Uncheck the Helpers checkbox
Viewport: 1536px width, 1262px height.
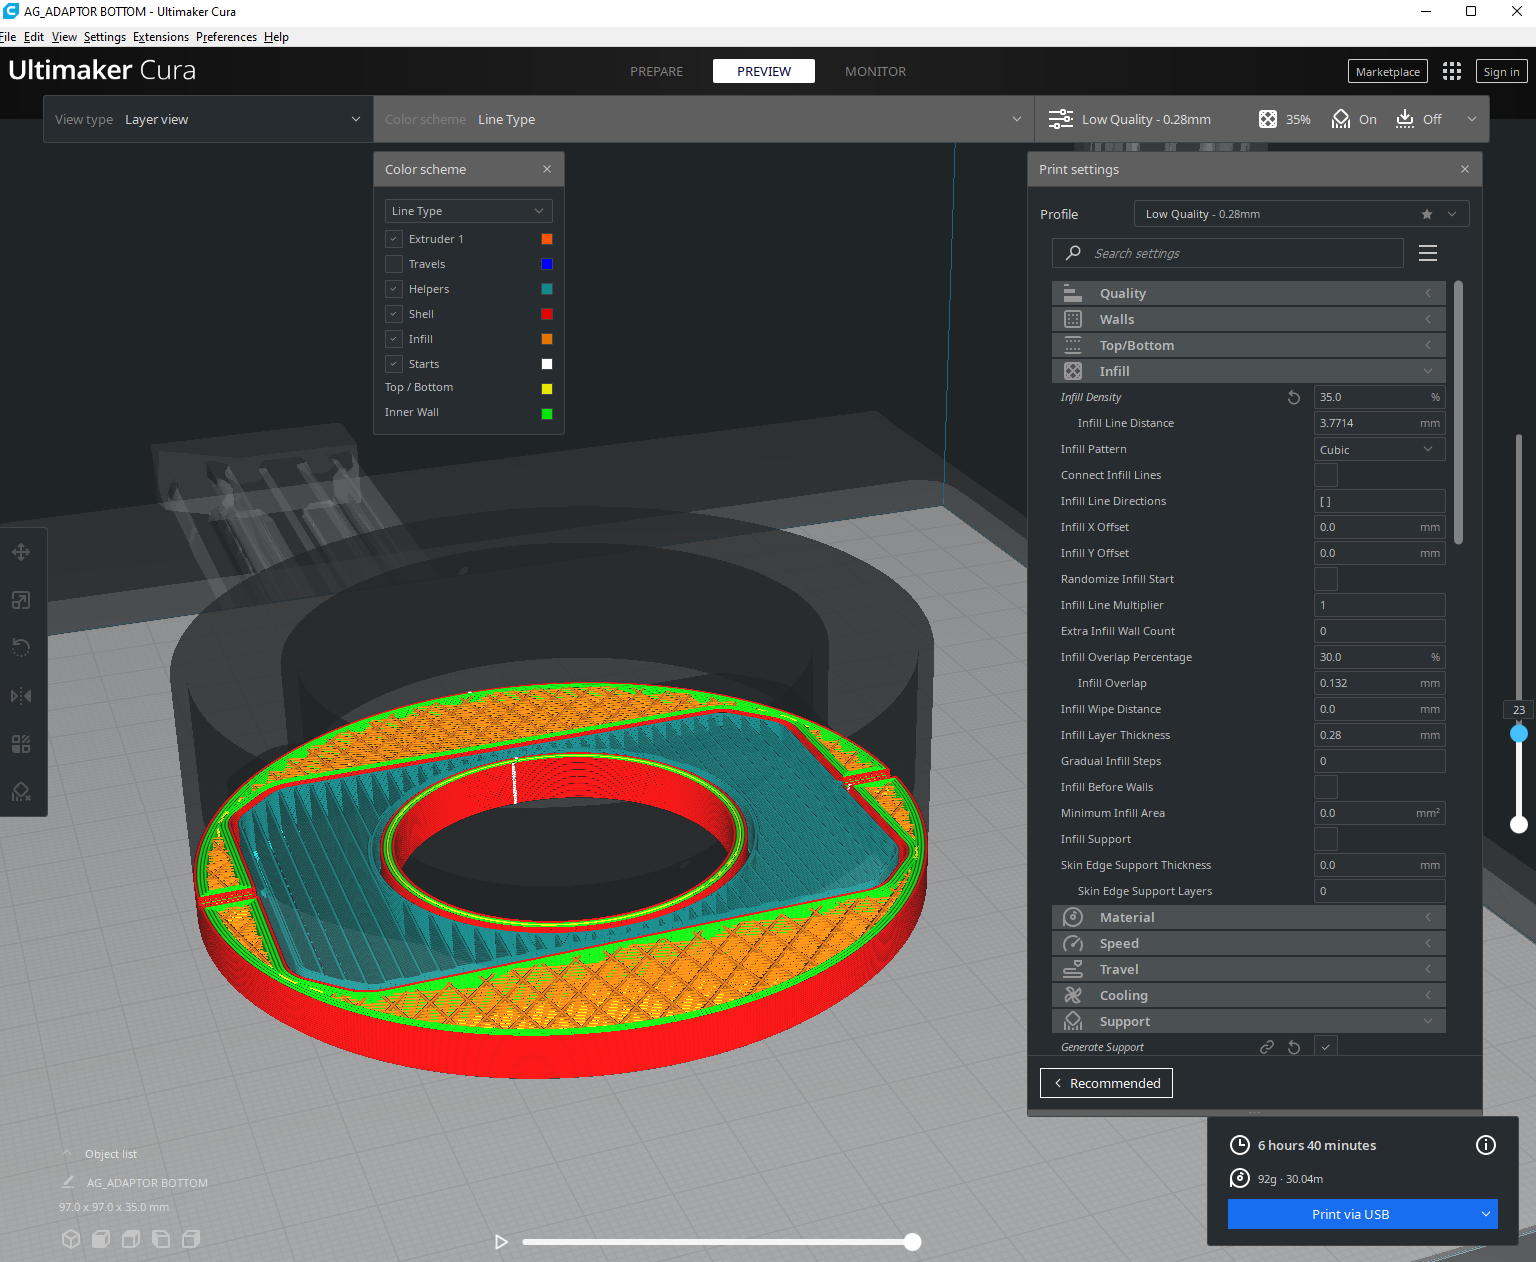(394, 289)
